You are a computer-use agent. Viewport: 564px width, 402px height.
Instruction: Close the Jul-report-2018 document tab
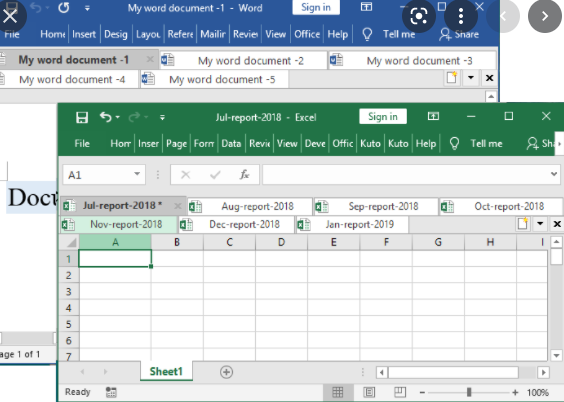pos(178,206)
